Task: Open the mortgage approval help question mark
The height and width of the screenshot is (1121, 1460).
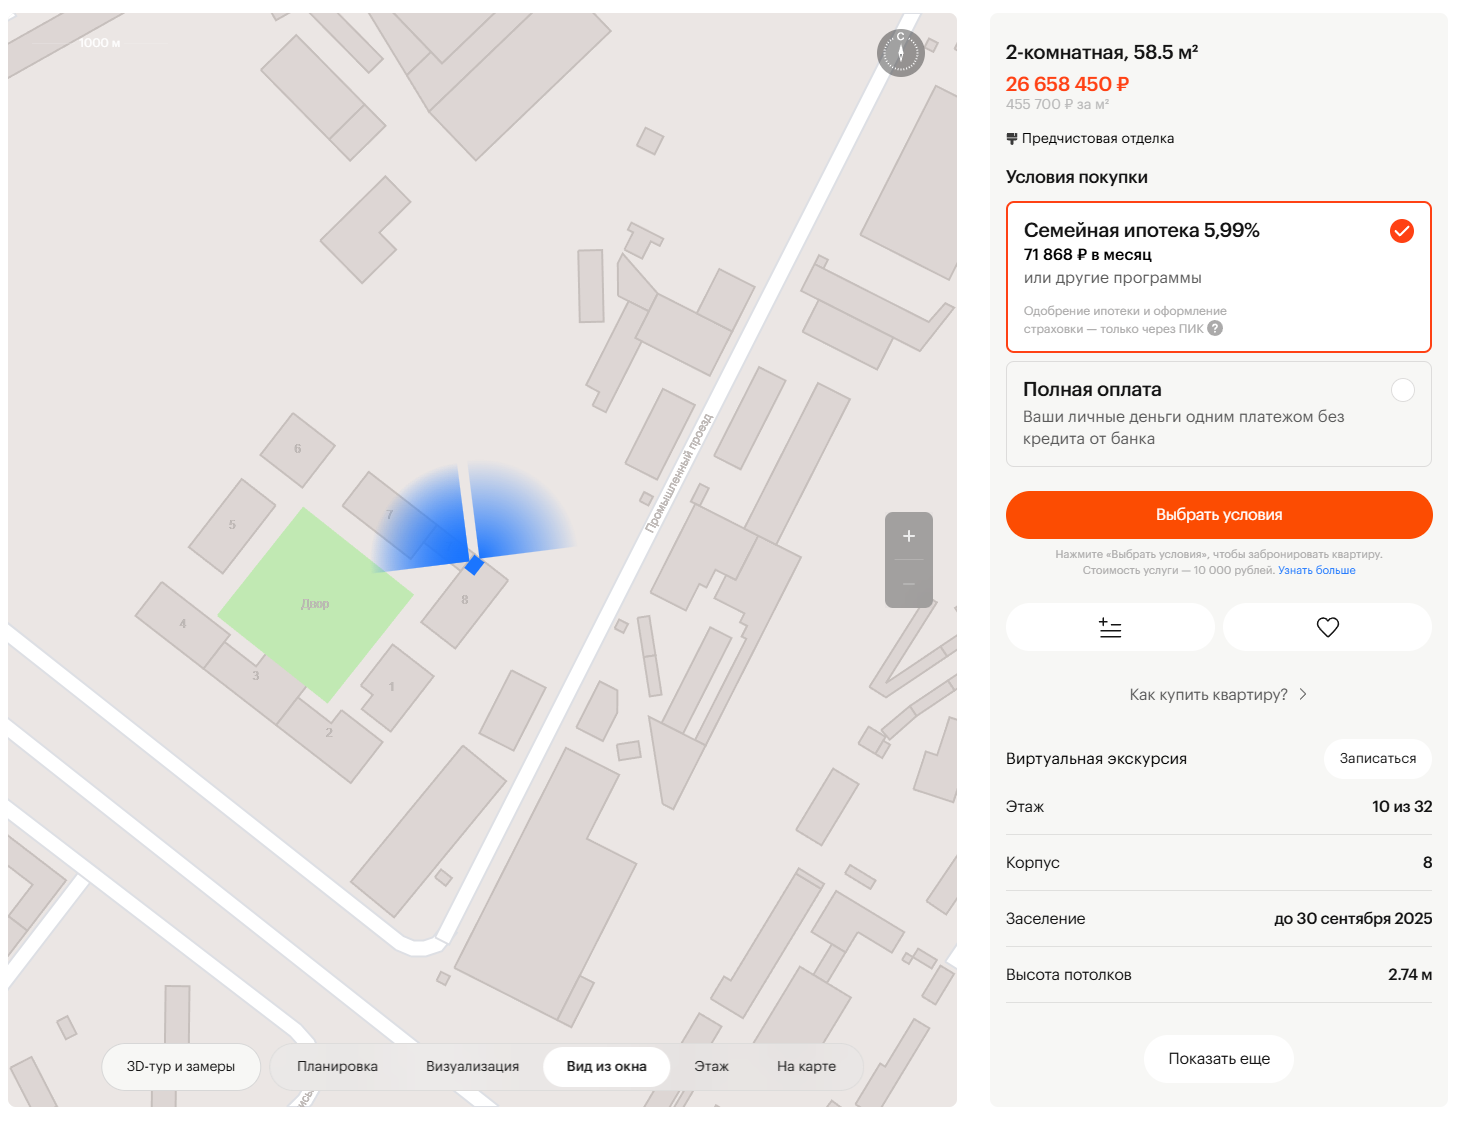Action: [x=1215, y=329]
